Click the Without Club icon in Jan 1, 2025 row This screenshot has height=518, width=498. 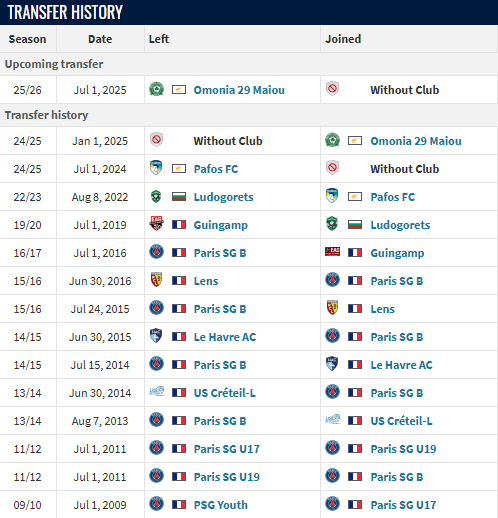(x=156, y=140)
